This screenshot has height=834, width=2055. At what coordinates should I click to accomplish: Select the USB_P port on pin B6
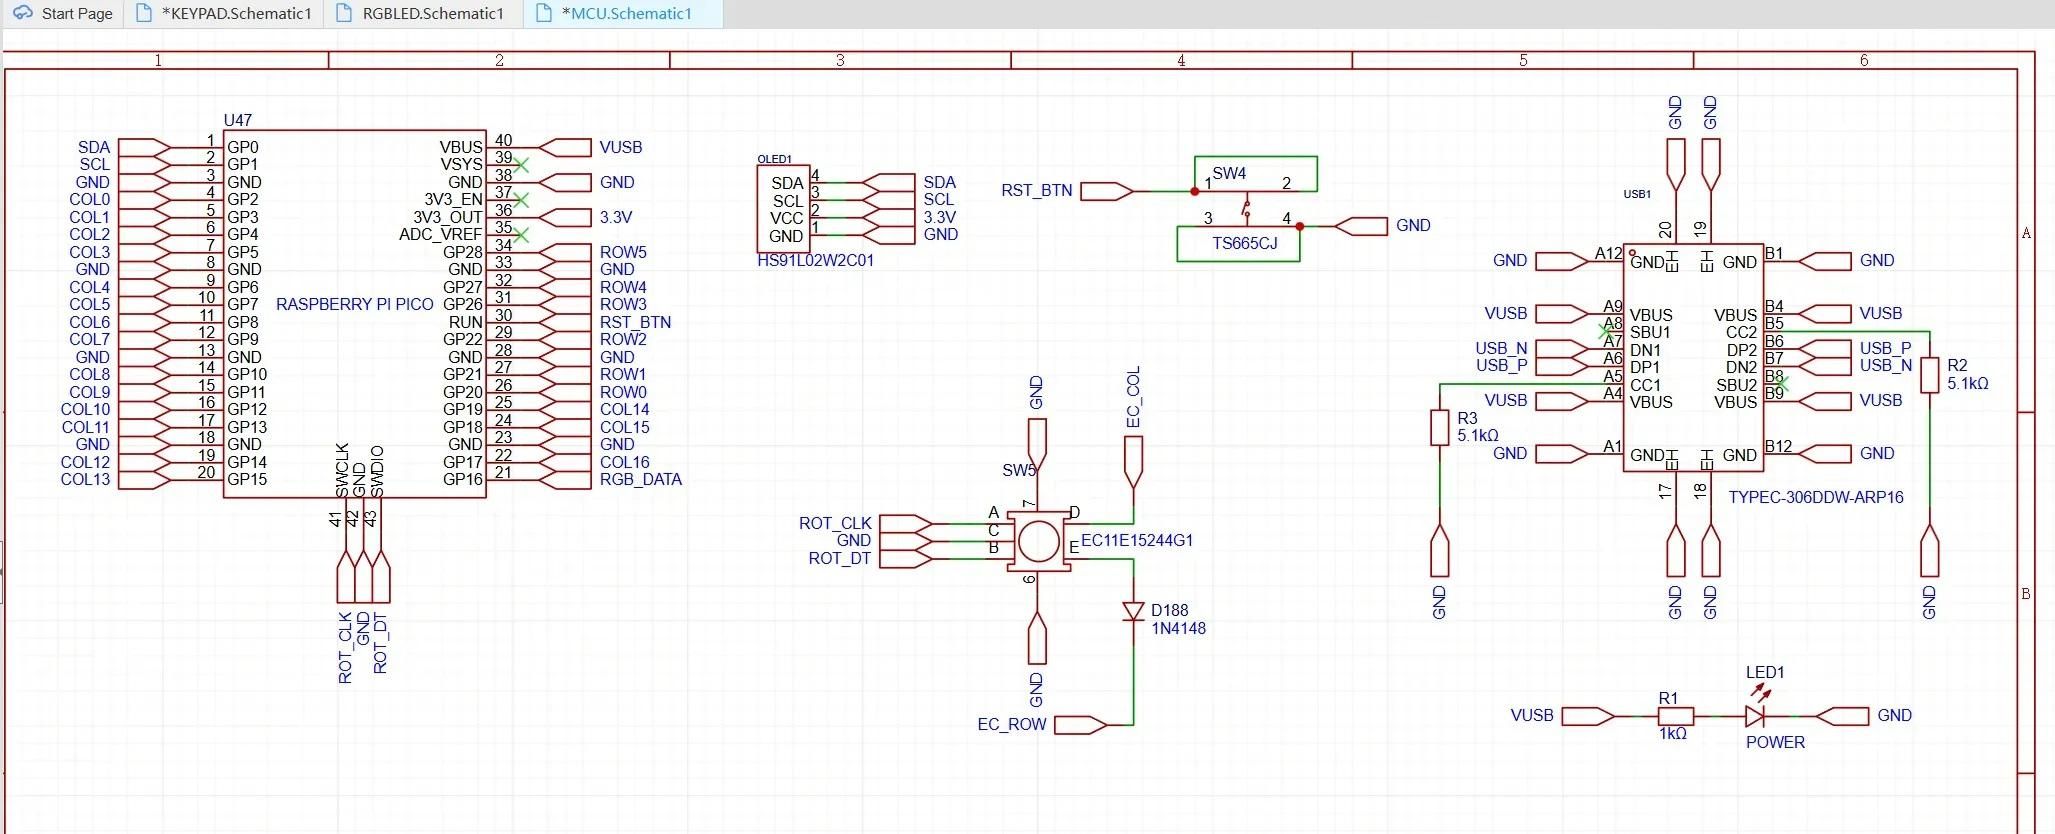click(1825, 348)
